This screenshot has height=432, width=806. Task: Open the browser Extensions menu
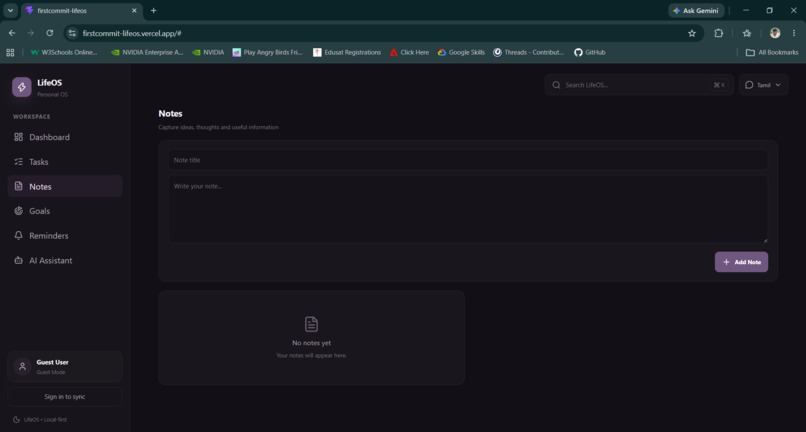pyautogui.click(x=719, y=33)
